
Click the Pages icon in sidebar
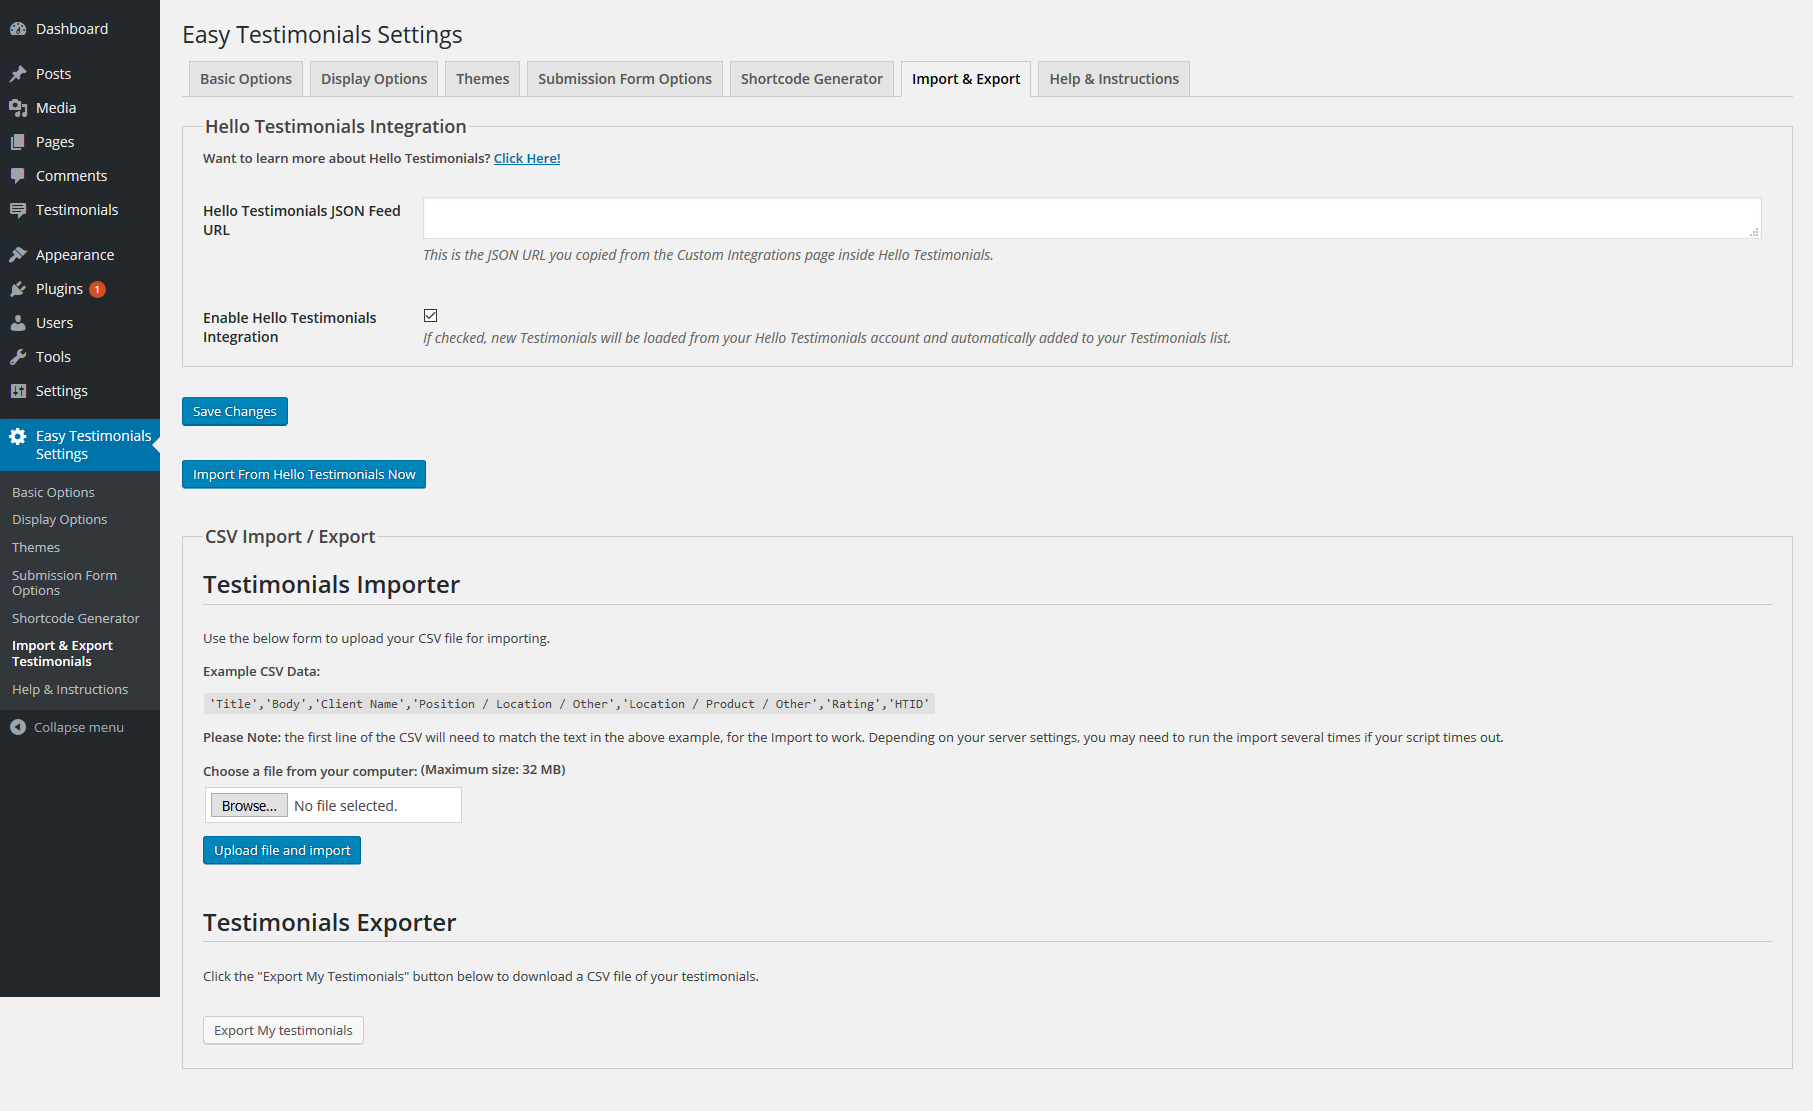pyautogui.click(x=18, y=142)
